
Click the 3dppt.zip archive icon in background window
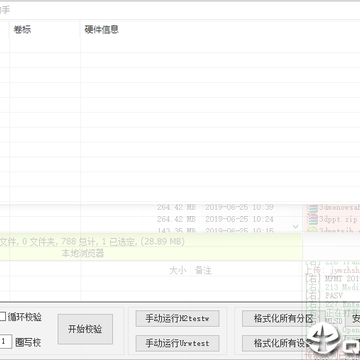coord(313,219)
